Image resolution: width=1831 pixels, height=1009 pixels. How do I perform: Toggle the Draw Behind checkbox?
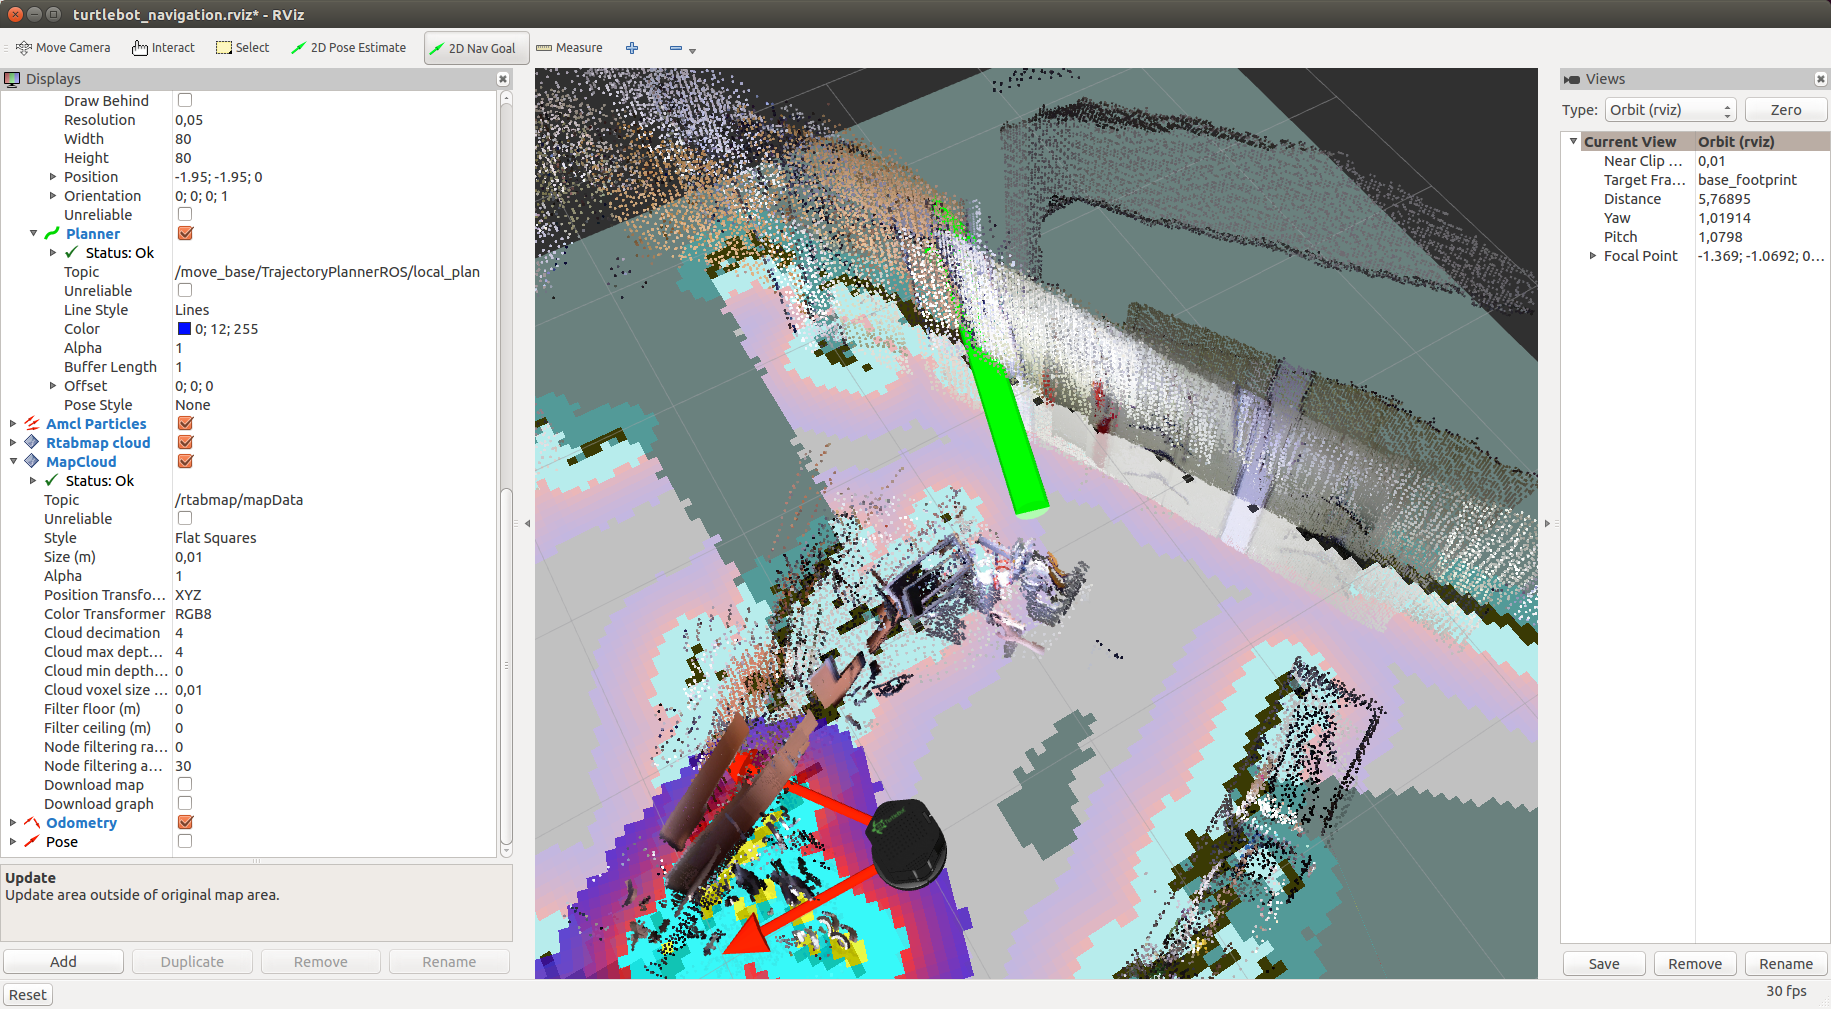pyautogui.click(x=185, y=100)
